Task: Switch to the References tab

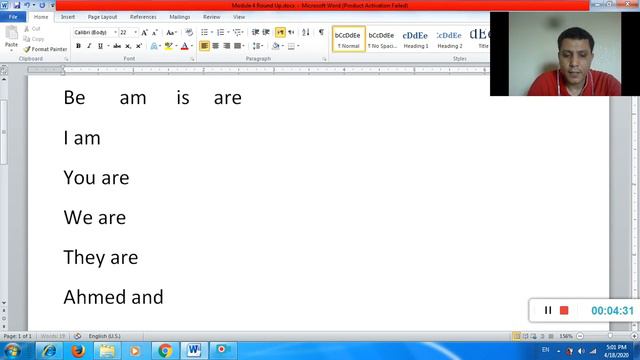Action: pyautogui.click(x=143, y=17)
